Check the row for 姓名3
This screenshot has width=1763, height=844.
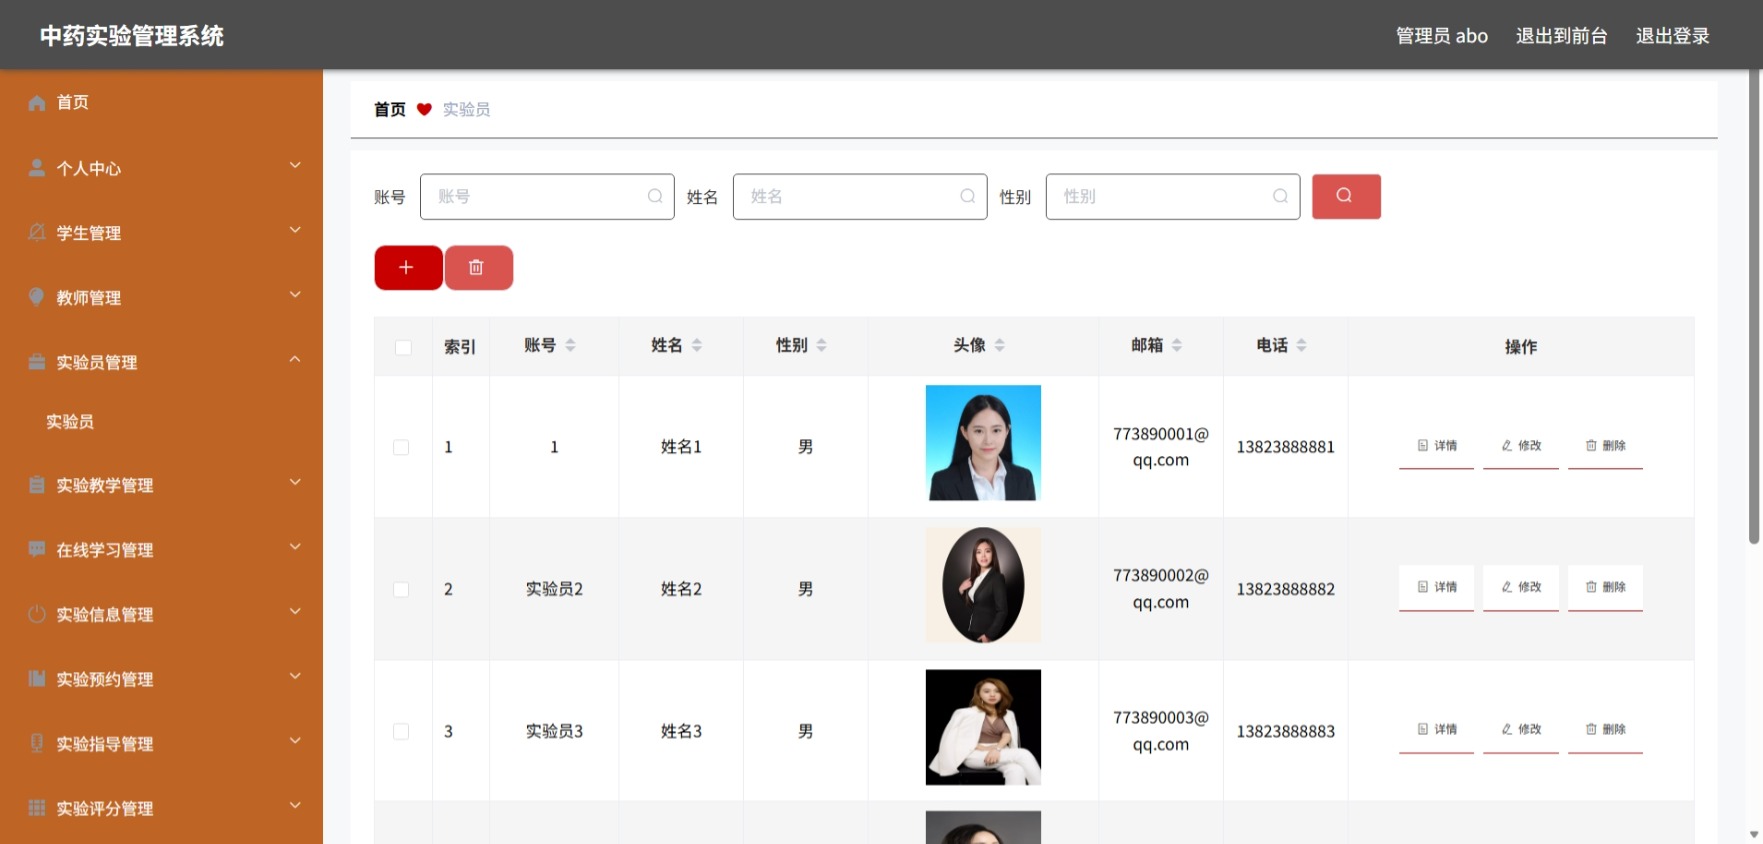point(401,731)
